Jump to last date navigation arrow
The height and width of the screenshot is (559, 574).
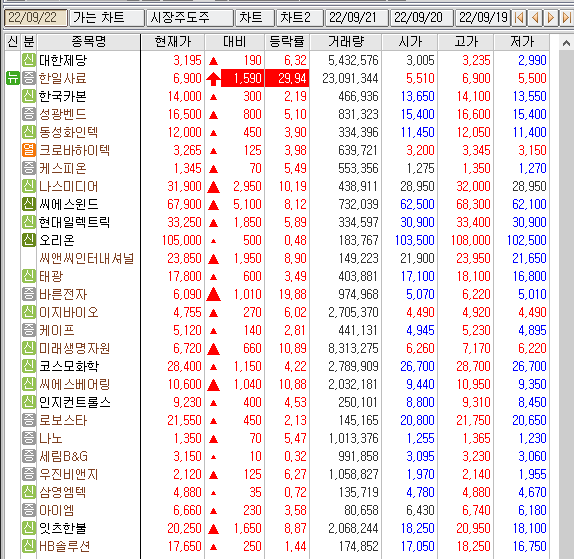(566, 18)
